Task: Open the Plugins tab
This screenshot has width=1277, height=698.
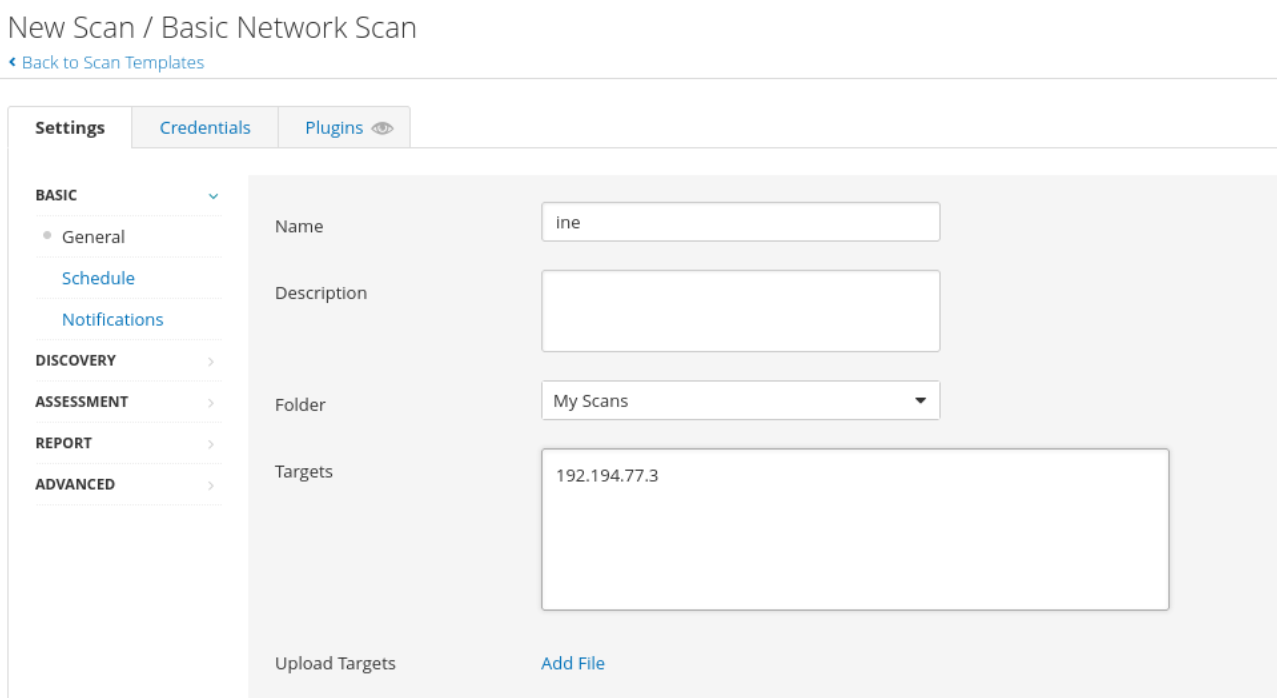Action: coord(333,128)
